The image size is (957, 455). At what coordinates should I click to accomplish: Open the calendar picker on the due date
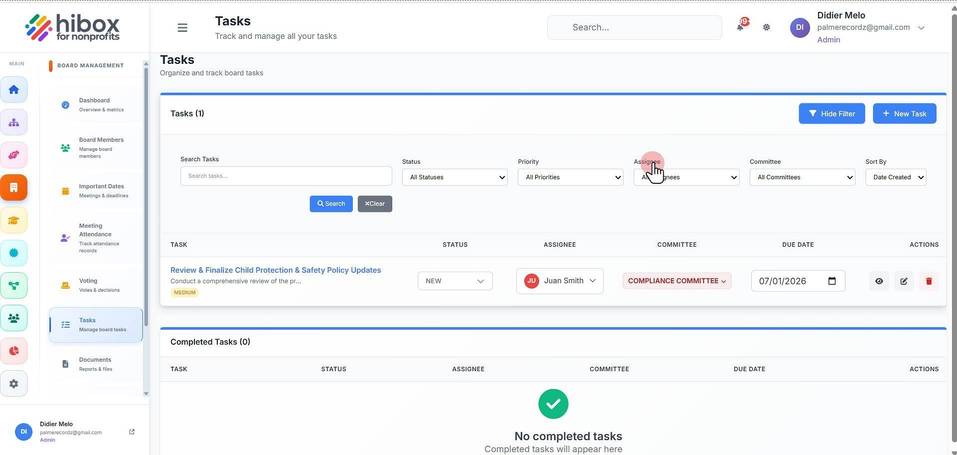pos(832,281)
